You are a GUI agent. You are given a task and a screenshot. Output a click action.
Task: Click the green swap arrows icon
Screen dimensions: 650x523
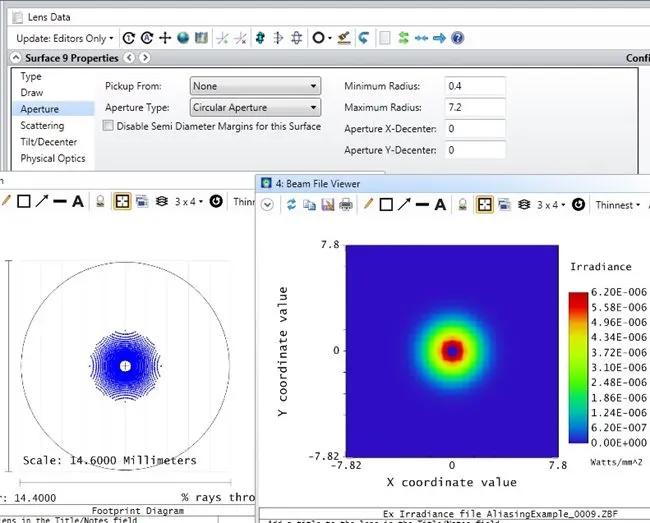click(403, 38)
